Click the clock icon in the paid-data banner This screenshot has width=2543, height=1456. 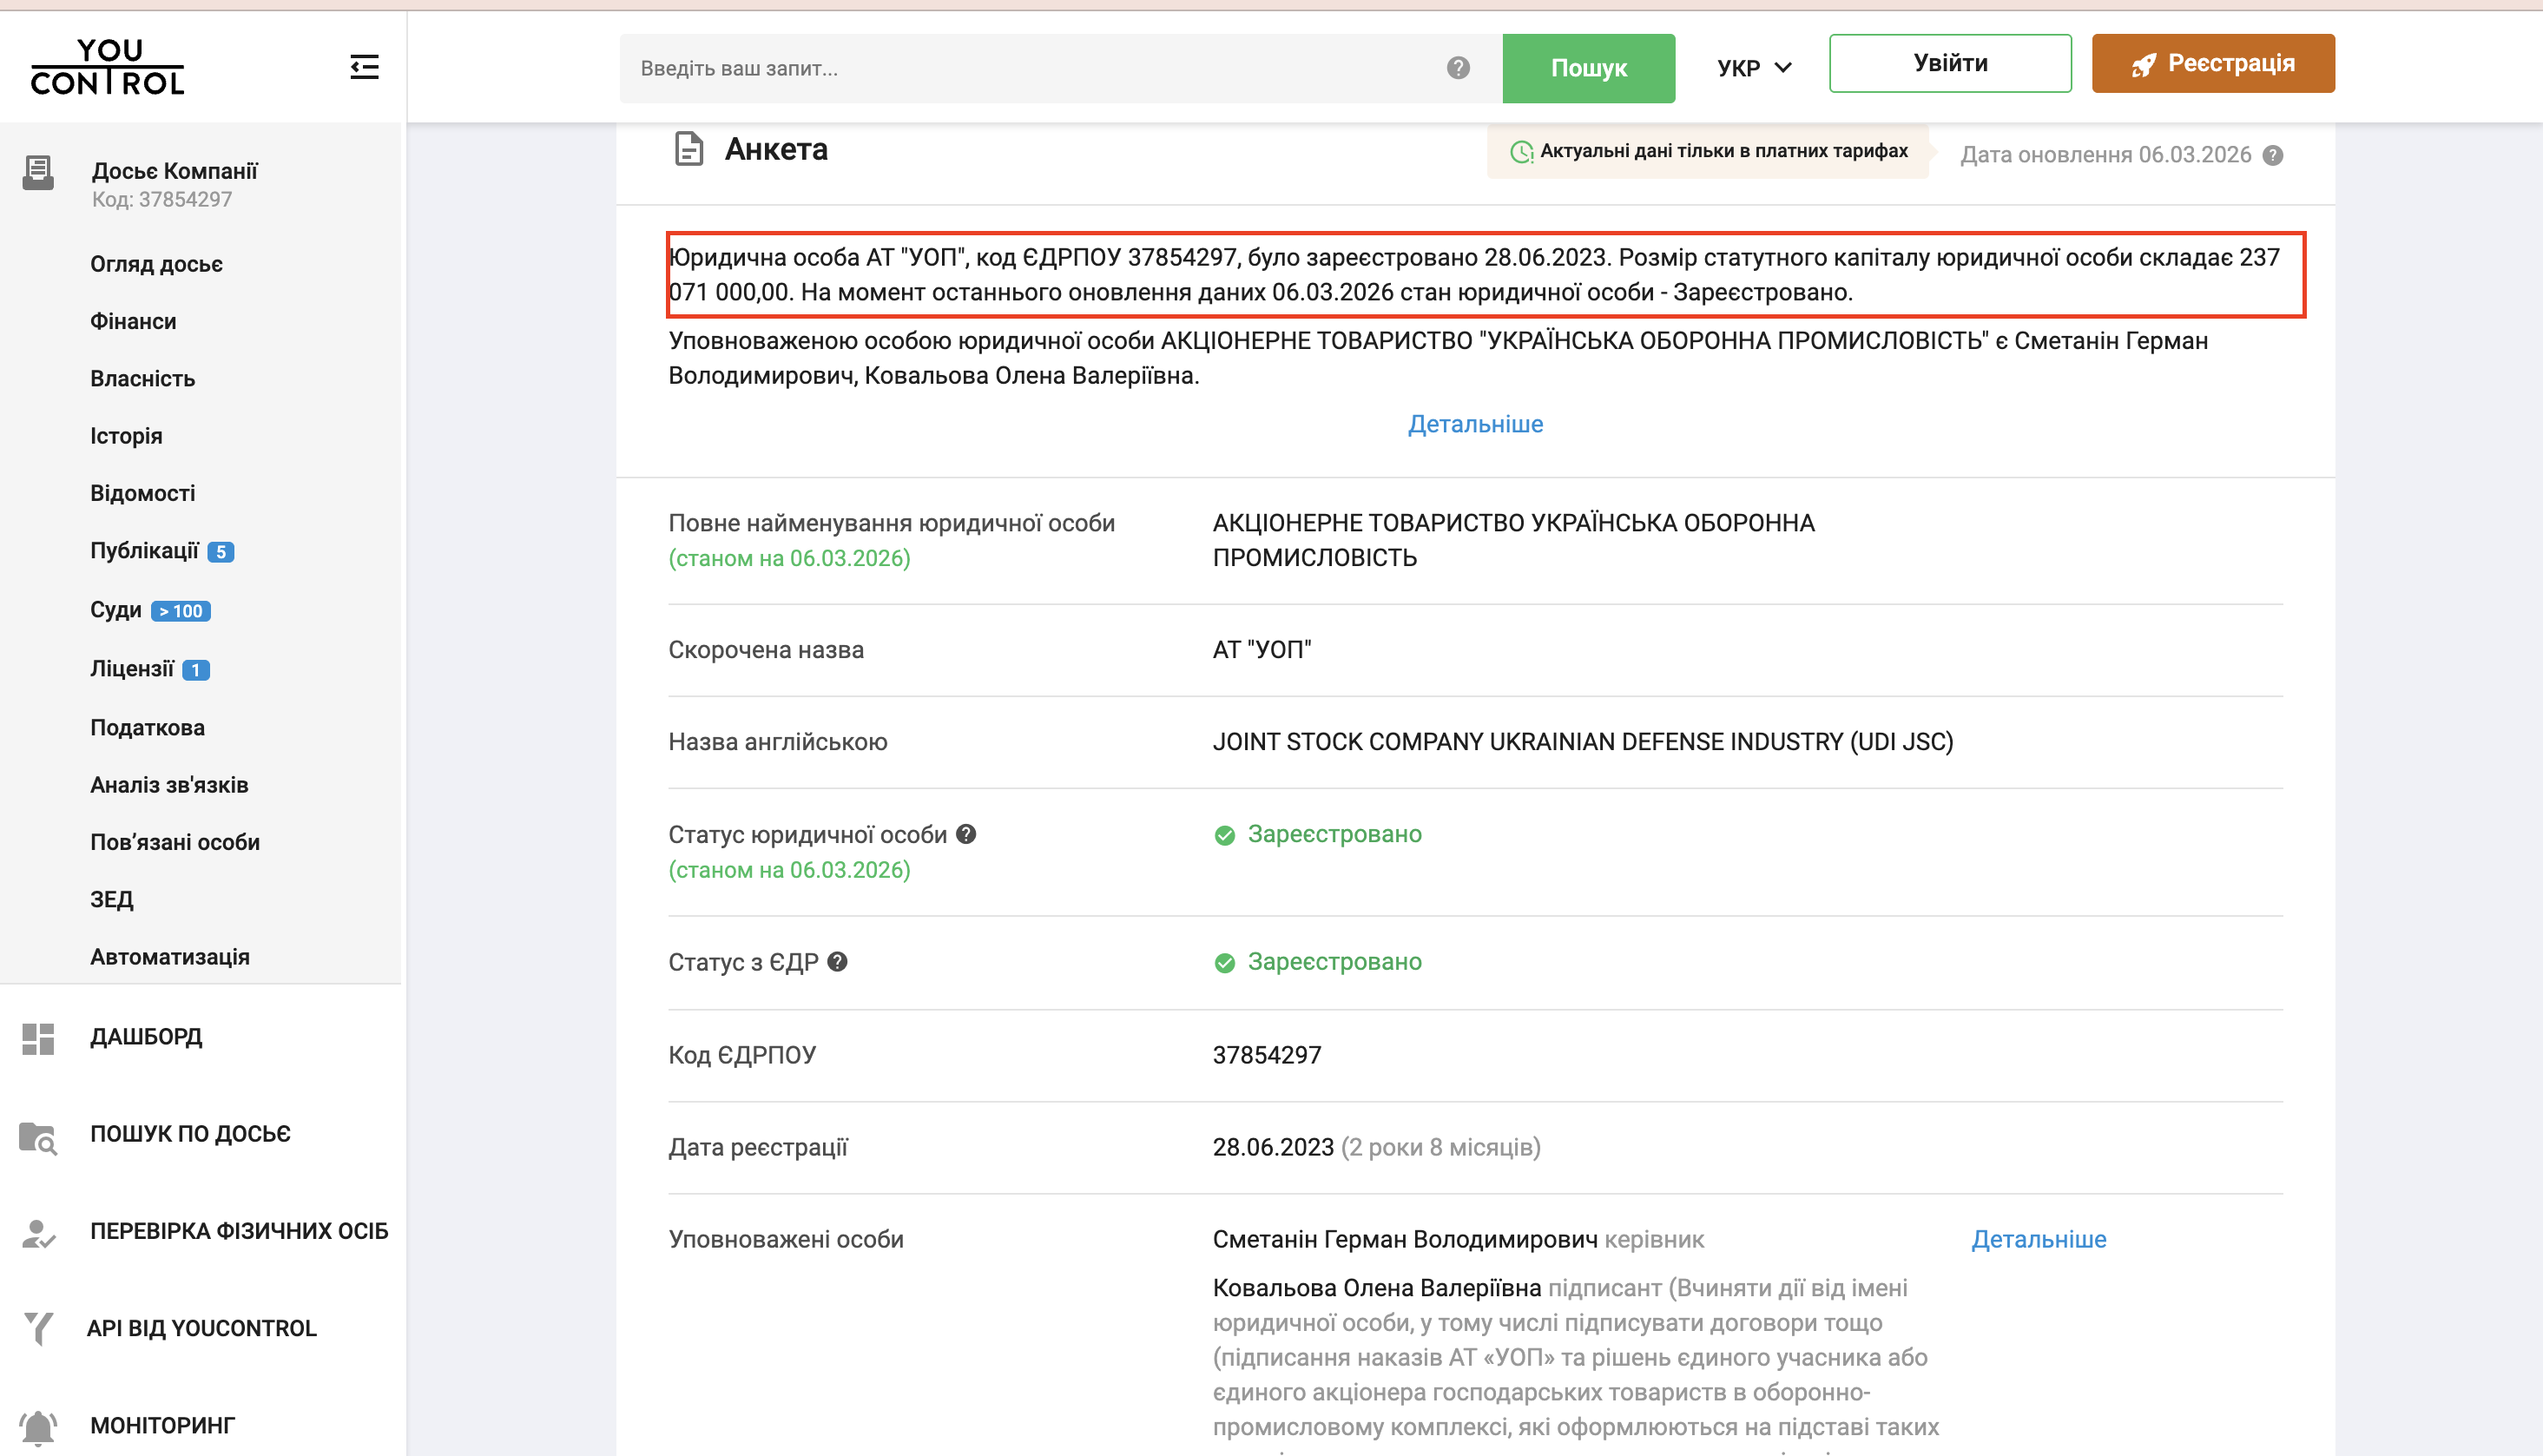pos(1523,151)
